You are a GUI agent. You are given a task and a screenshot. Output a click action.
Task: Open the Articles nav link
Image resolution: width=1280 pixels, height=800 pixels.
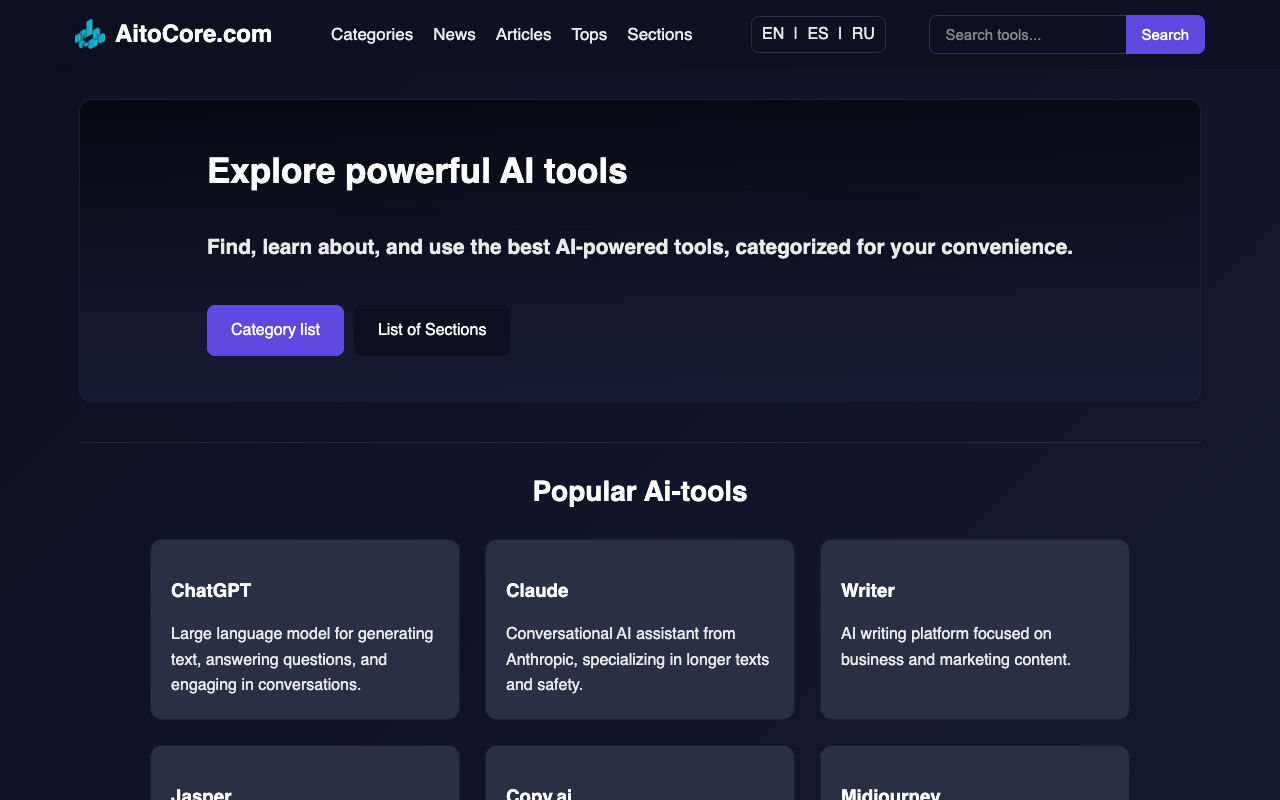click(x=523, y=34)
